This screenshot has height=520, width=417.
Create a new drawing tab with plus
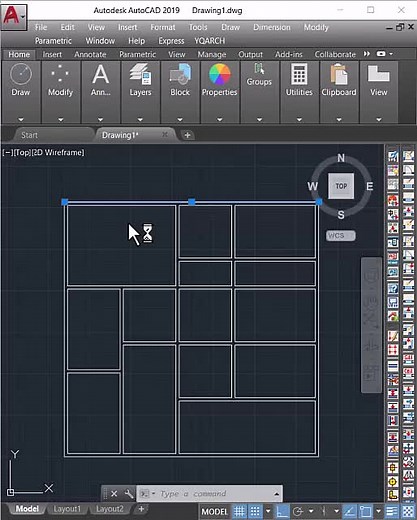click(187, 135)
